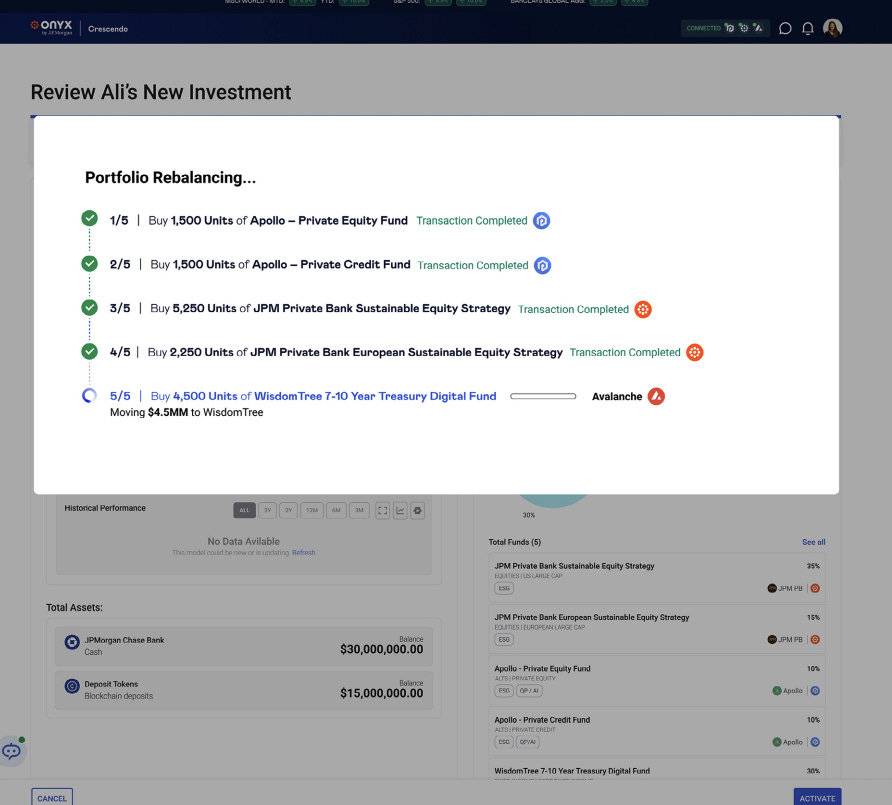Click Onyx icon on Sustainable Equity Strategy card

coord(815,588)
